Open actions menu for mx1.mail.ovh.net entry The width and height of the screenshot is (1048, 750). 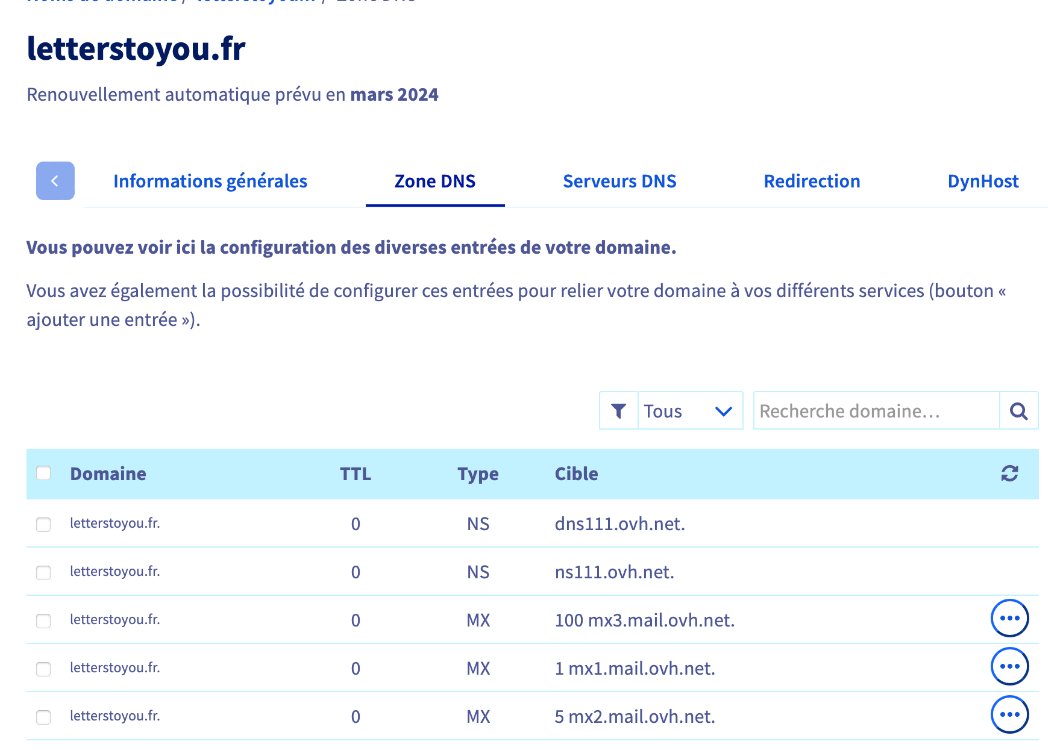pyautogui.click(x=1009, y=666)
